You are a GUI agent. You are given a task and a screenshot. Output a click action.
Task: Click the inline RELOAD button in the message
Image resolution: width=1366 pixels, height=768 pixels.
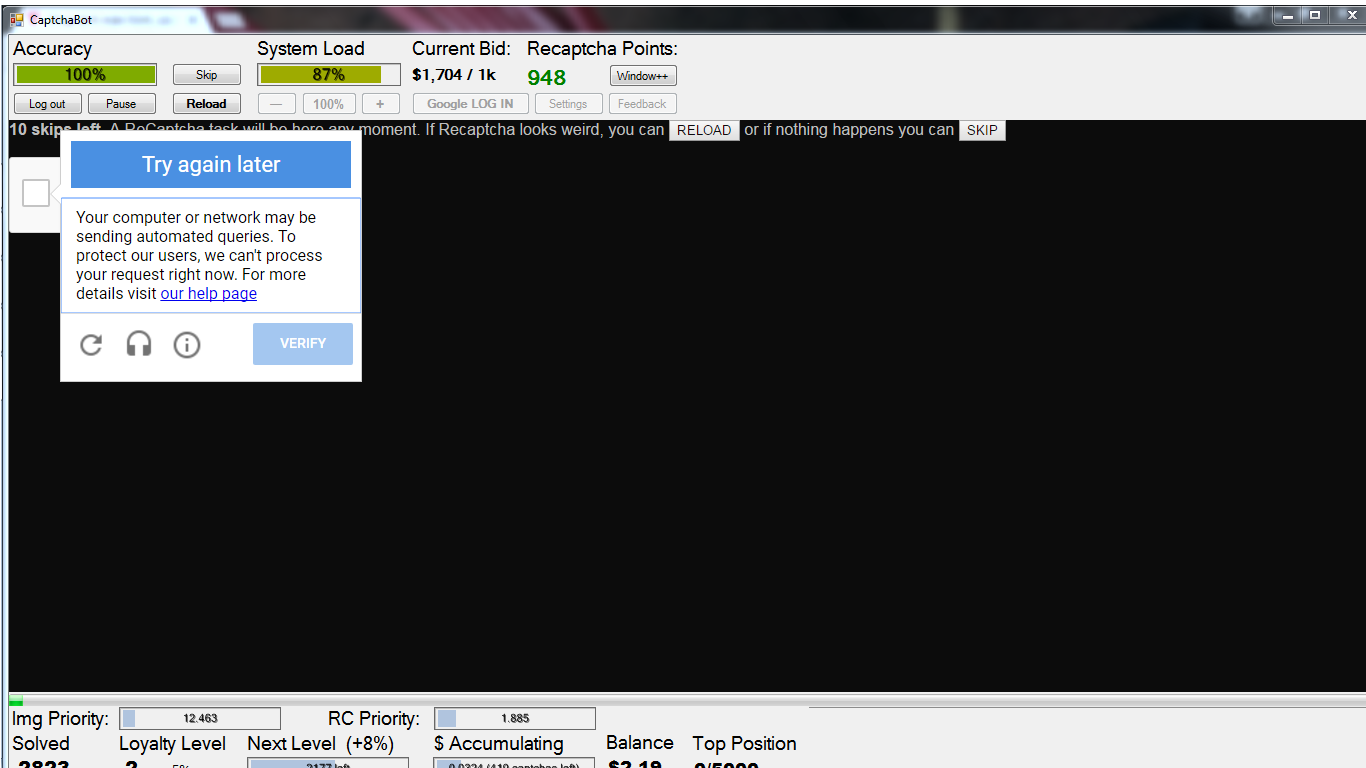[704, 131]
